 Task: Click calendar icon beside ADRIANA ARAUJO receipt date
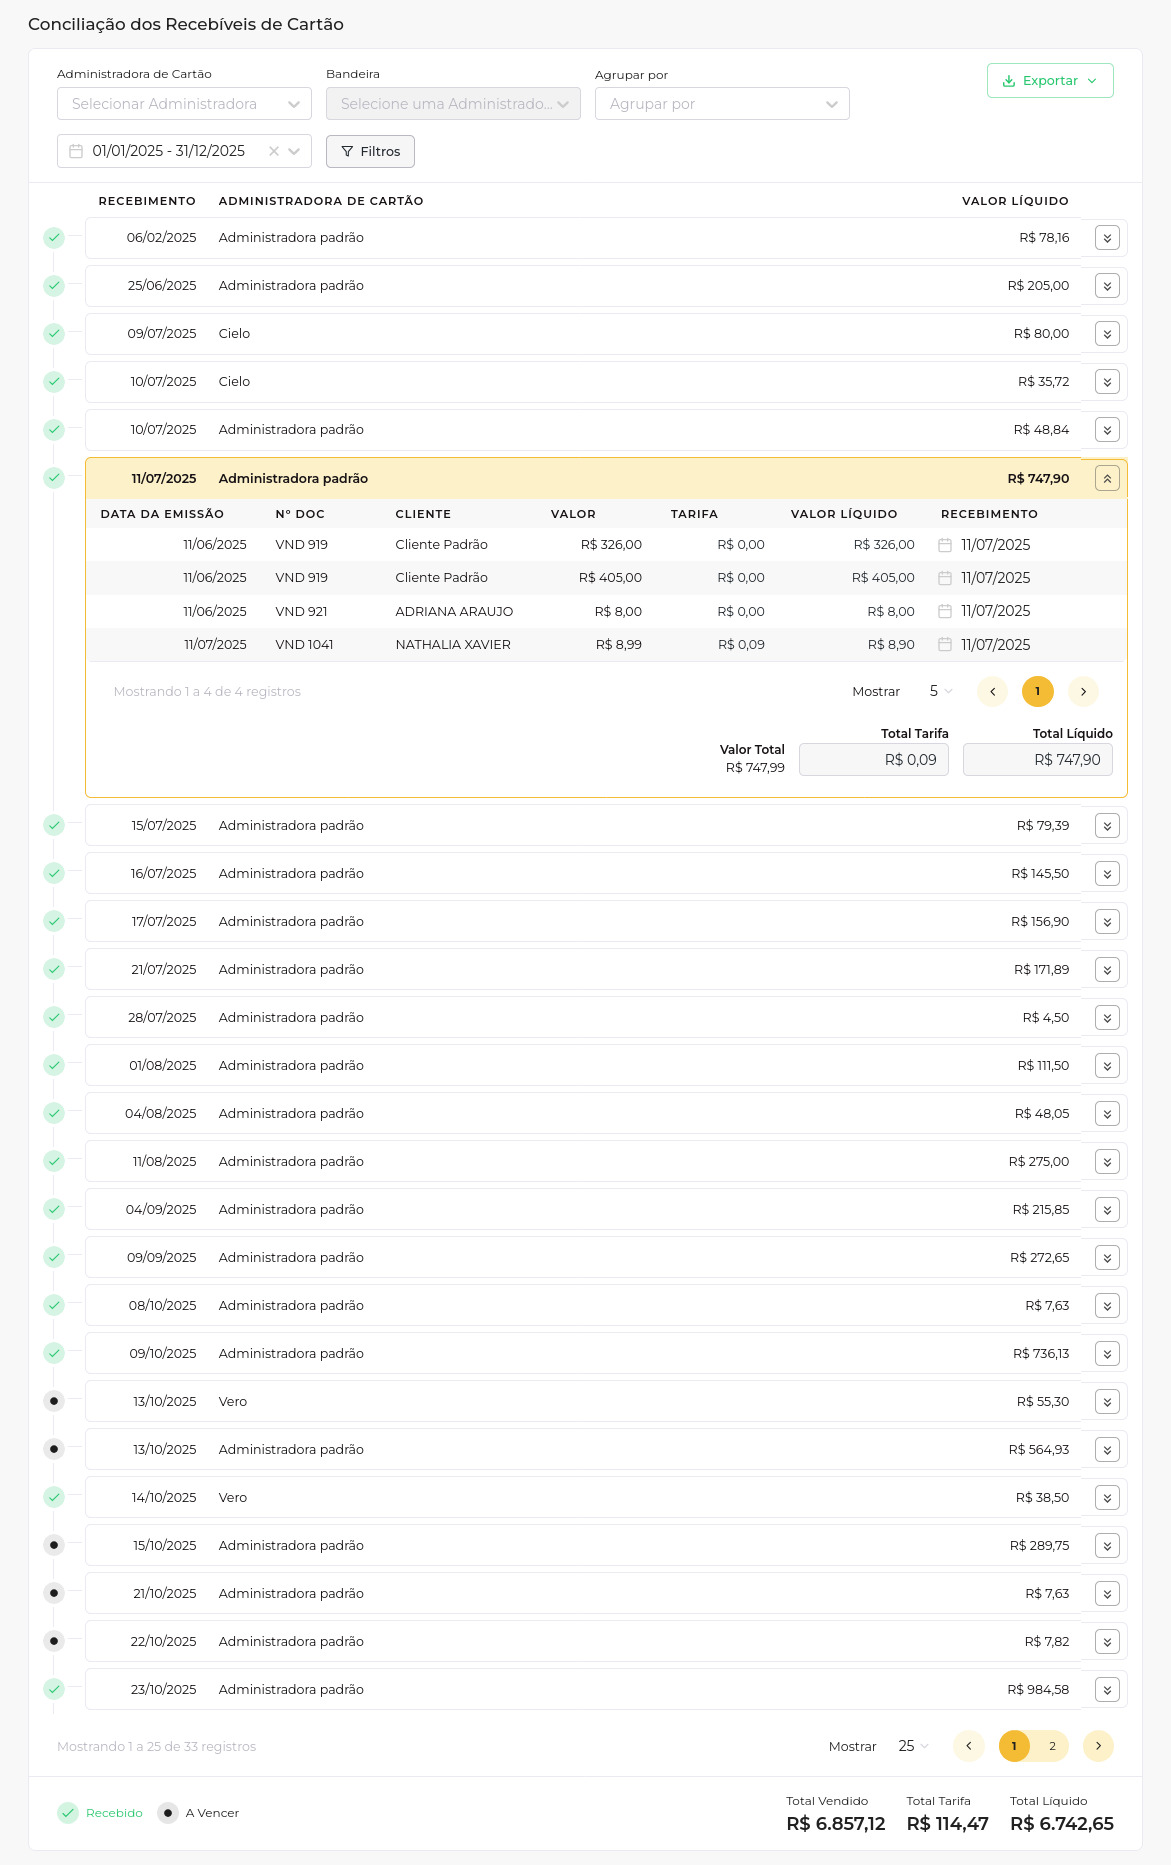click(x=944, y=611)
